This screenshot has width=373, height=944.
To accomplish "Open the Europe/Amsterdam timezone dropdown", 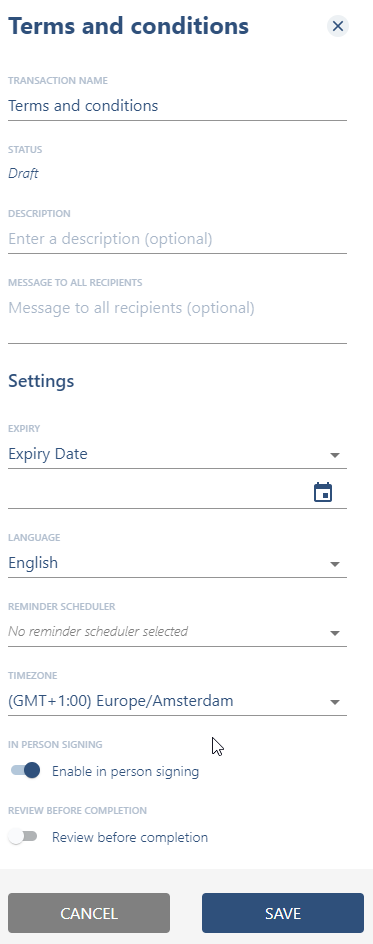I will pyautogui.click(x=177, y=701).
